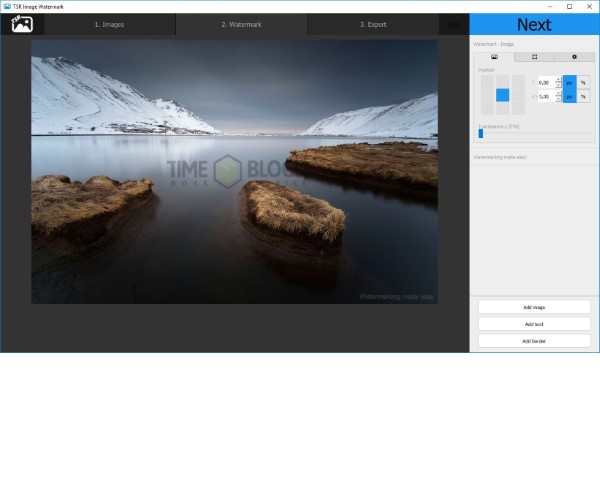Click the Add border button
Image resolution: width=600 pixels, height=483 pixels.
point(534,341)
